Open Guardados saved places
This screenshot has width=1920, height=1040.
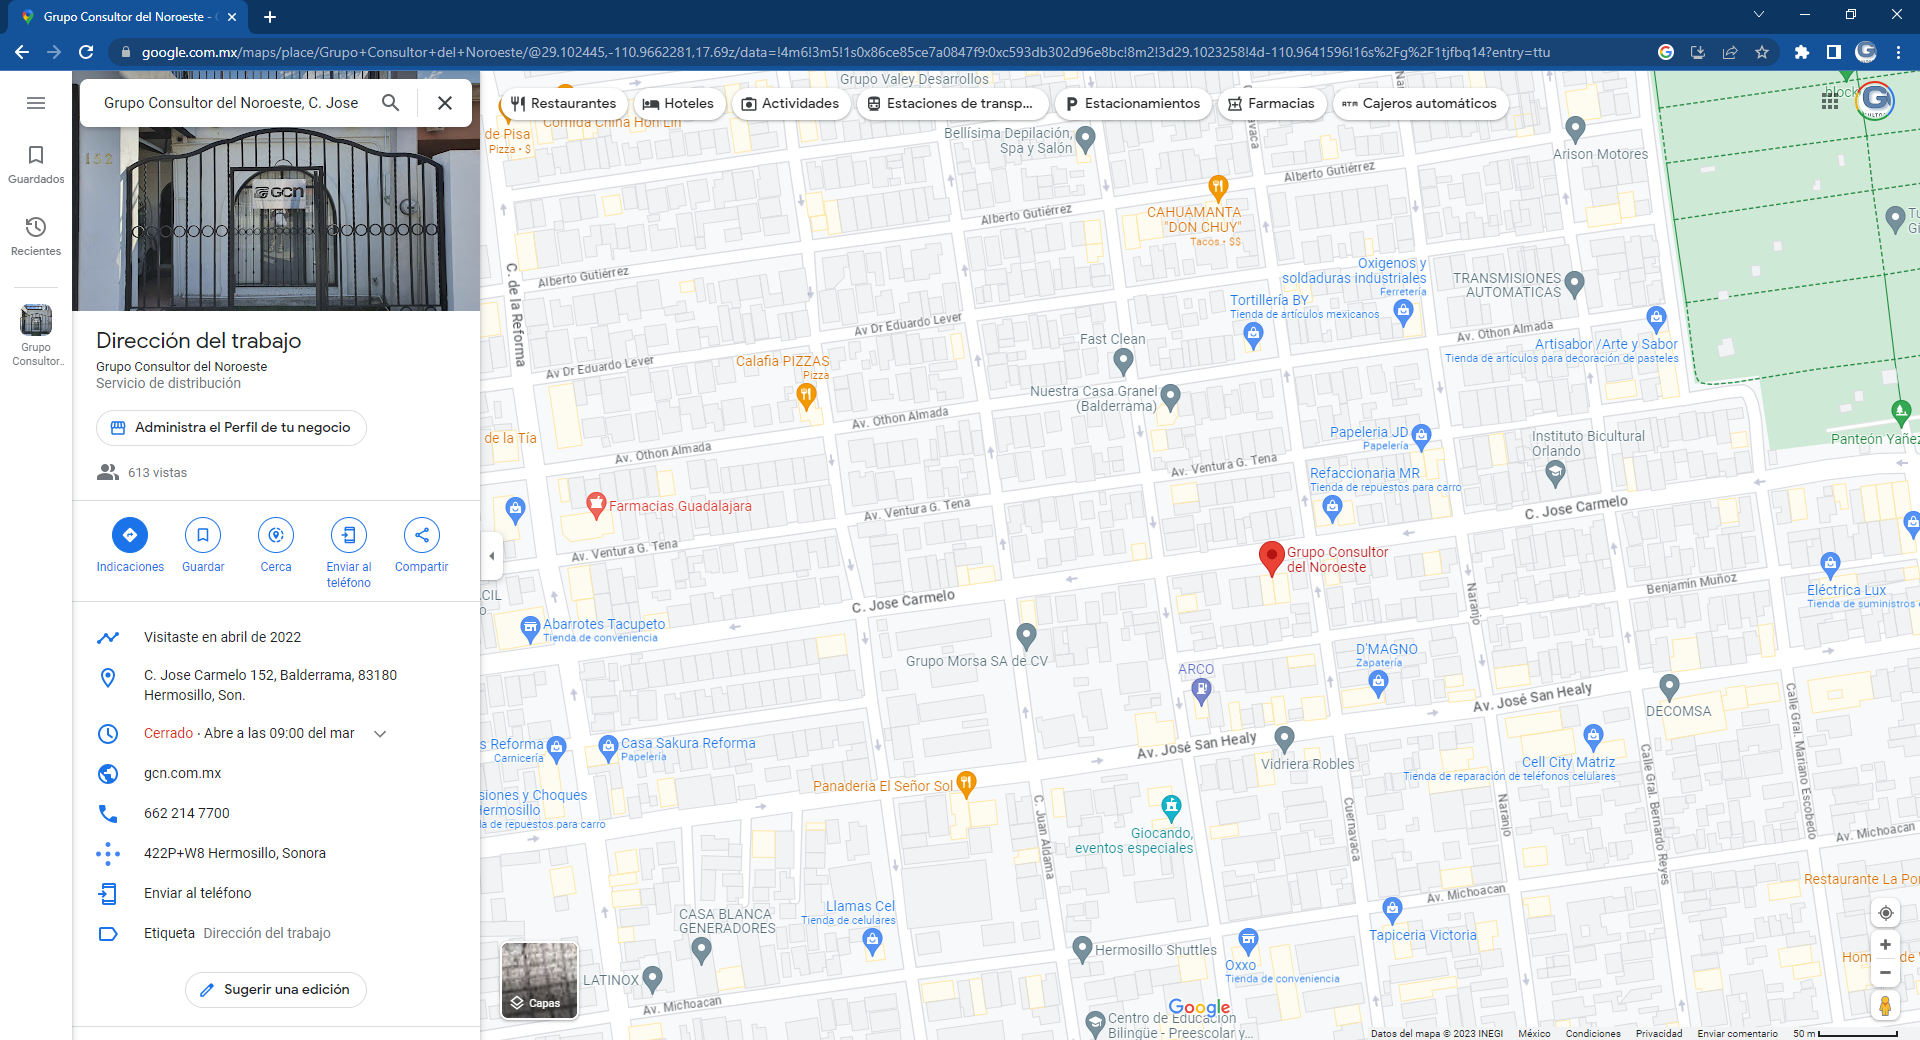36,164
